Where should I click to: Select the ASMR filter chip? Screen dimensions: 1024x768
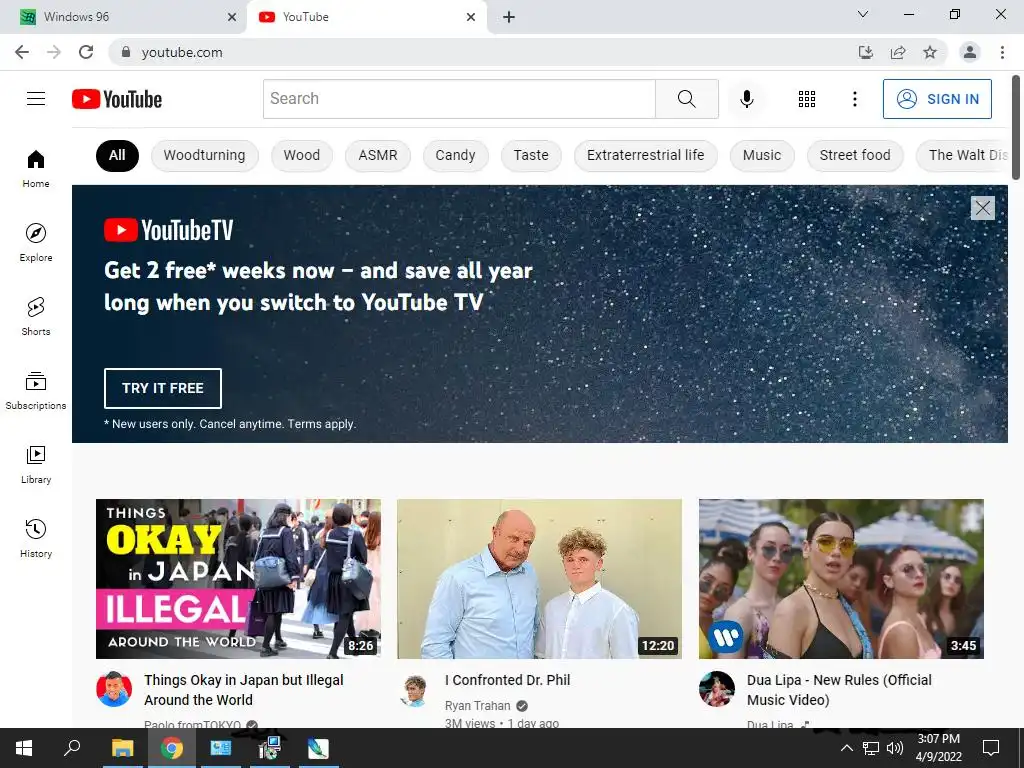377,155
